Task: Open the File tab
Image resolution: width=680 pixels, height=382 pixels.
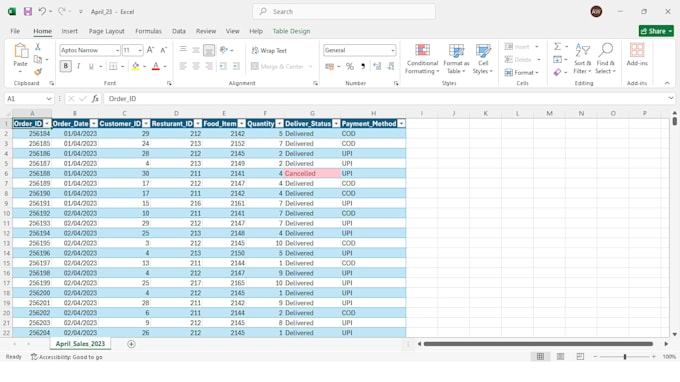Action: click(x=15, y=31)
